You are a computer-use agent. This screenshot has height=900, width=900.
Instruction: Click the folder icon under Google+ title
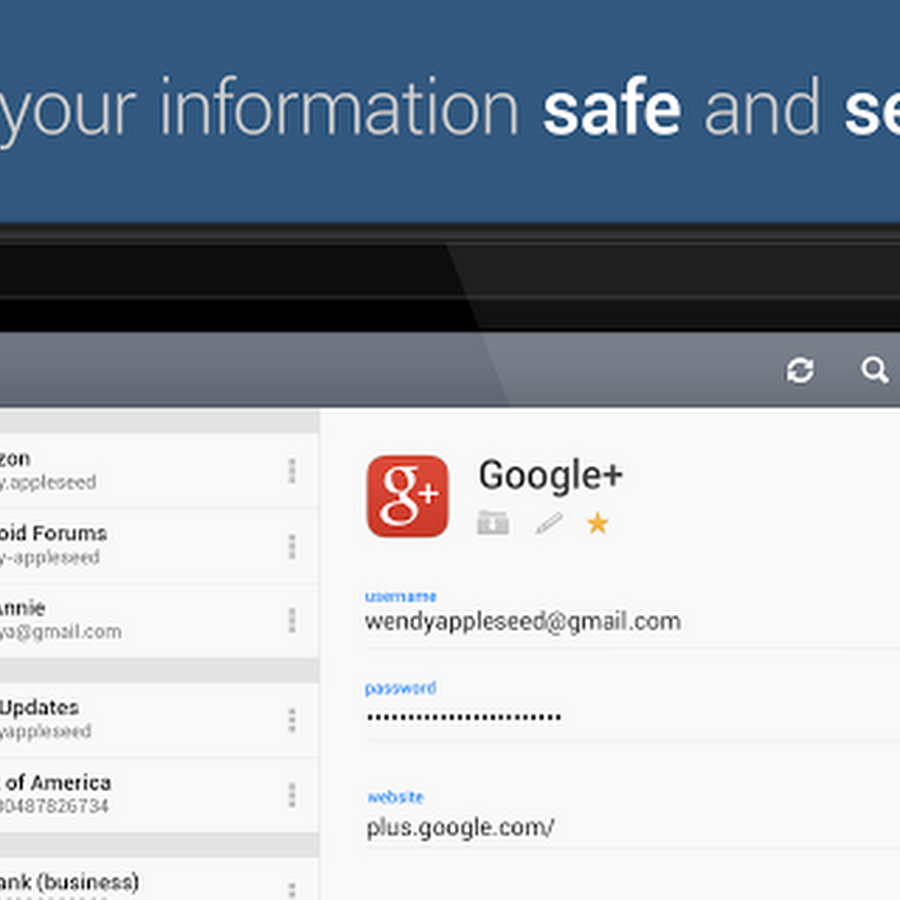point(493,522)
